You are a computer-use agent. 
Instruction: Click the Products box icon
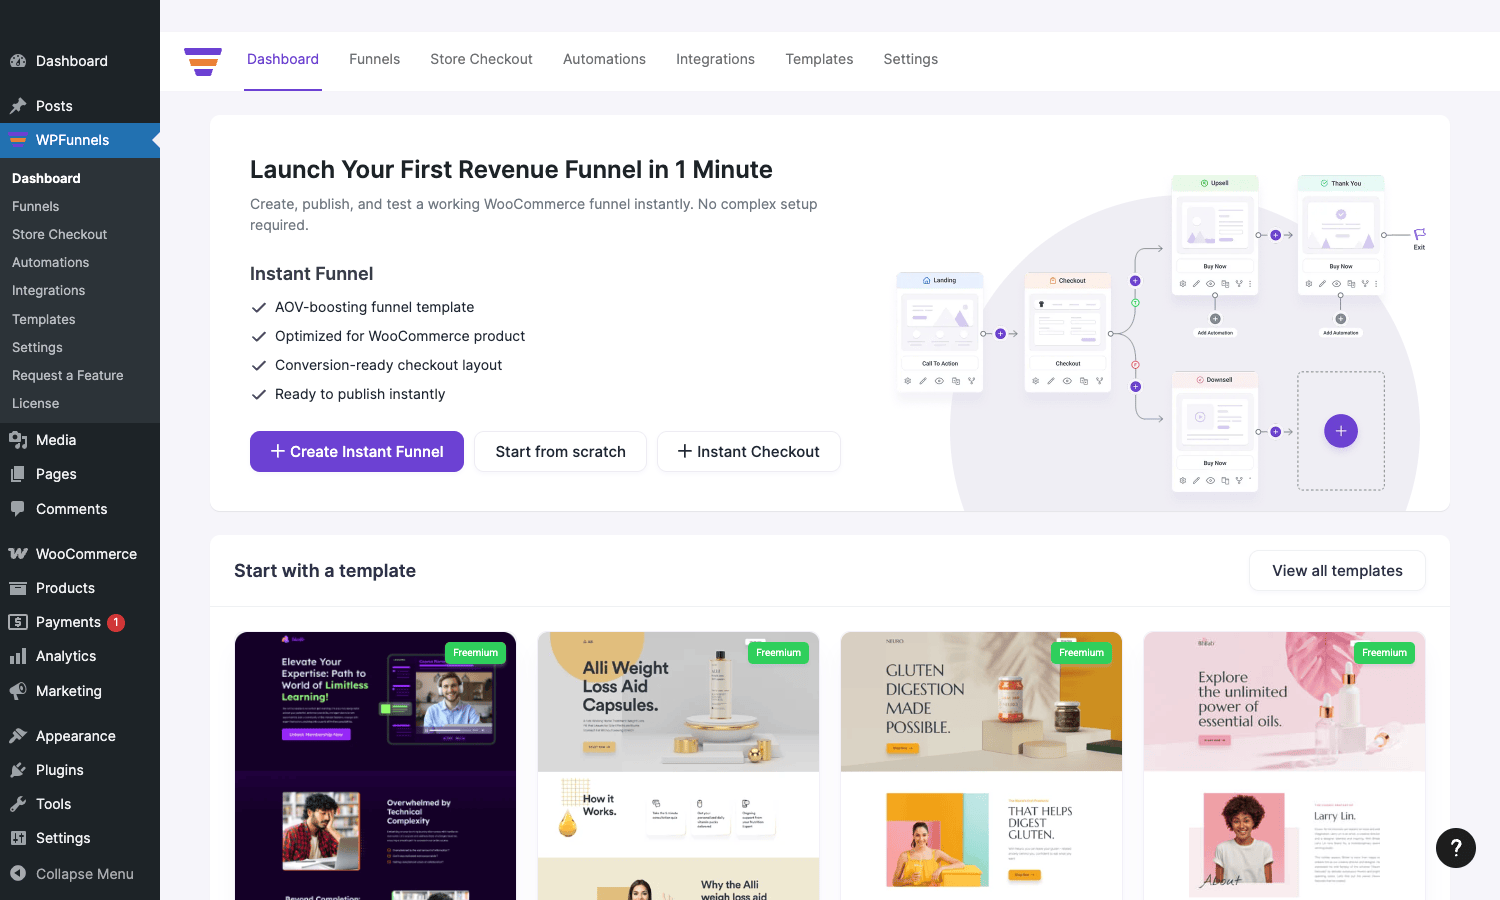[x=18, y=588]
